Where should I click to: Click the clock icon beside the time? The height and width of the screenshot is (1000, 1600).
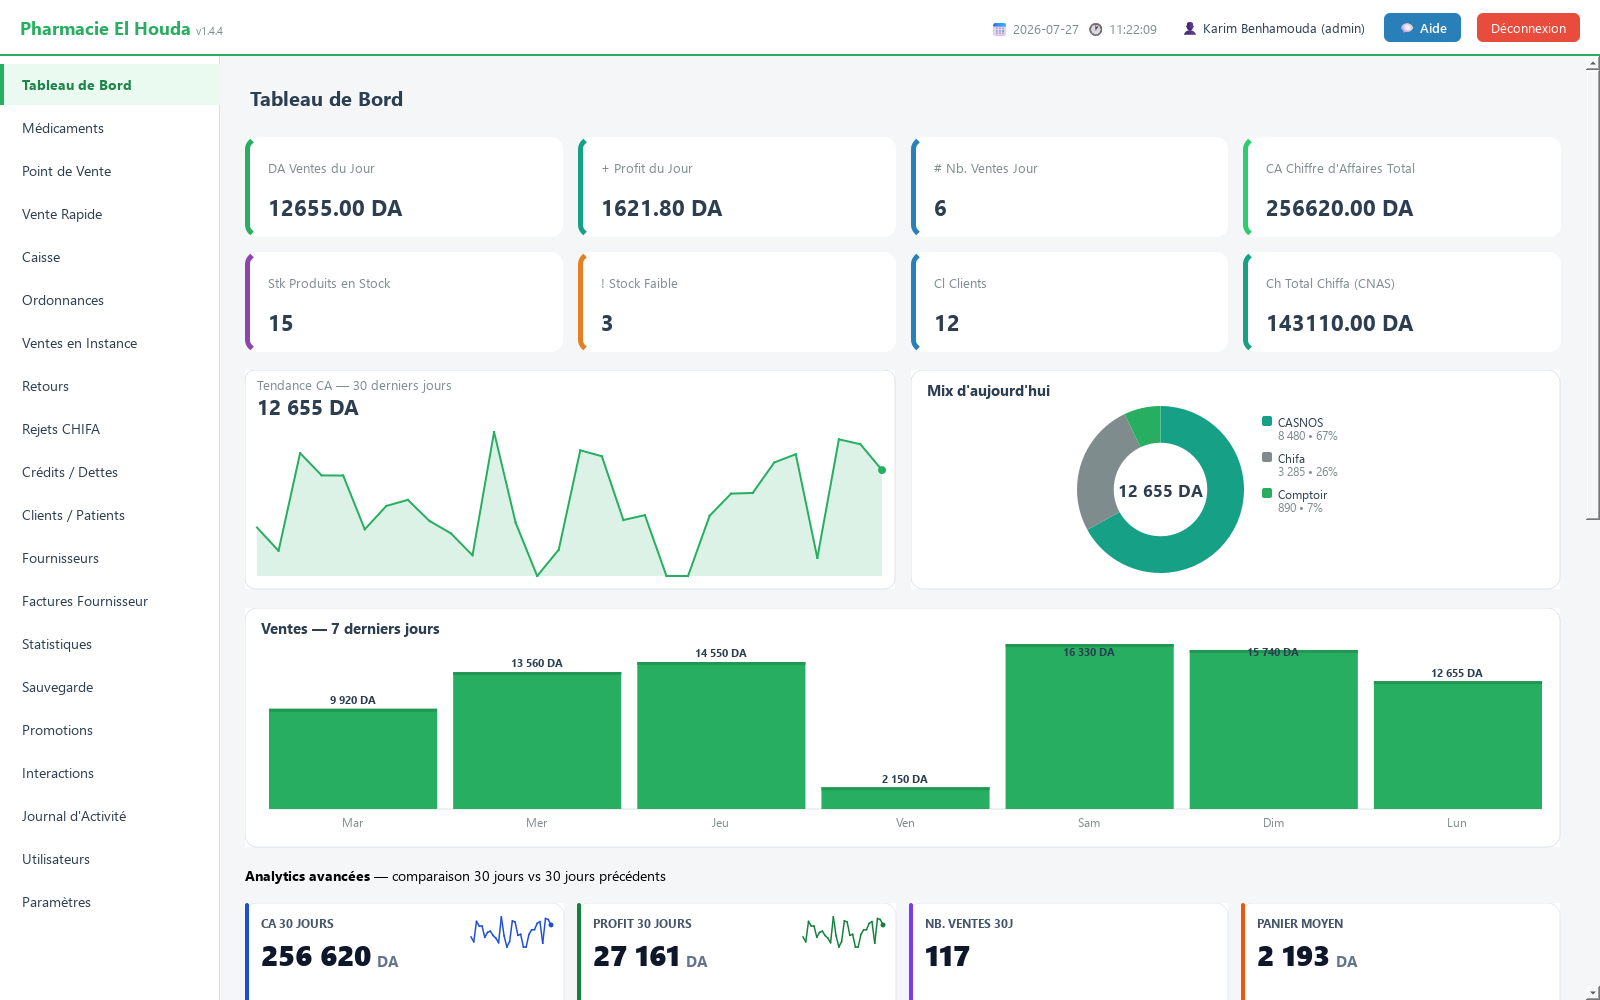click(x=1096, y=29)
